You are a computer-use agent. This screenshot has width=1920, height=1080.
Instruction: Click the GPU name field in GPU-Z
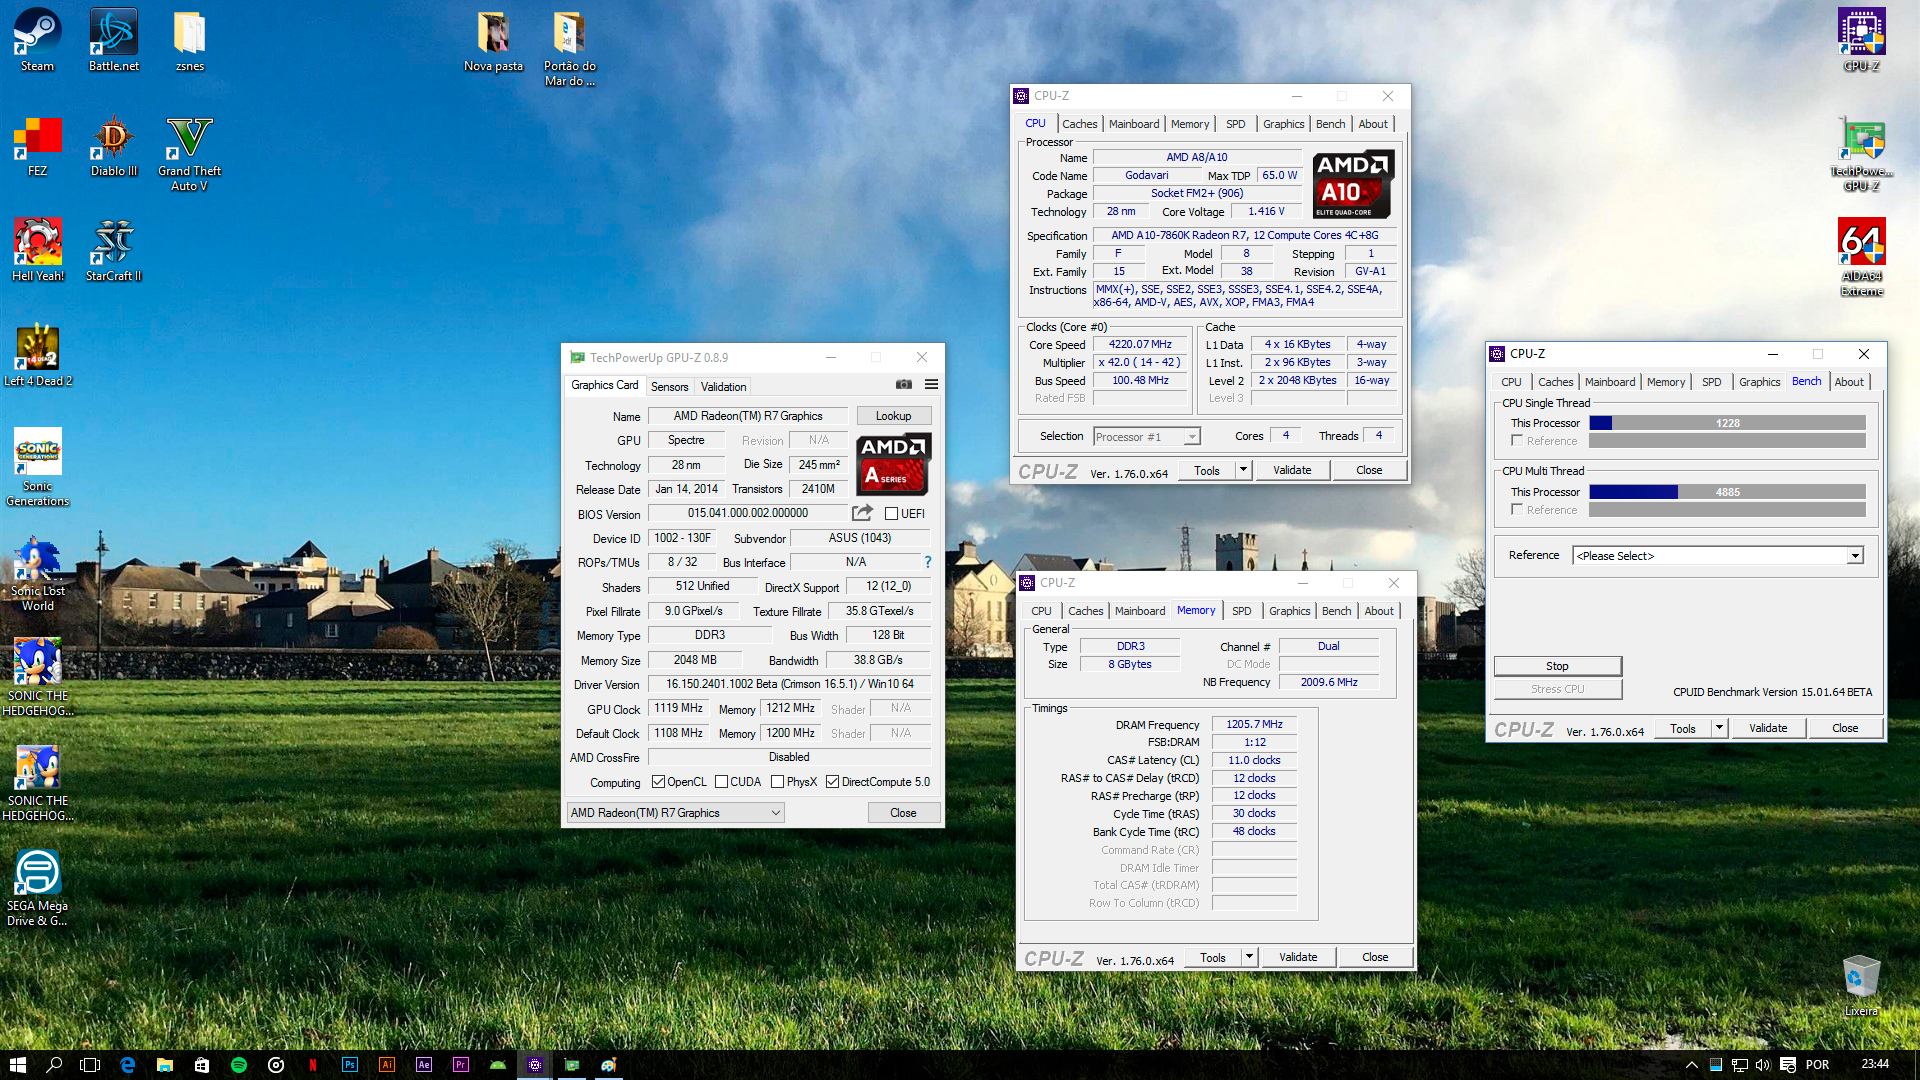(748, 416)
